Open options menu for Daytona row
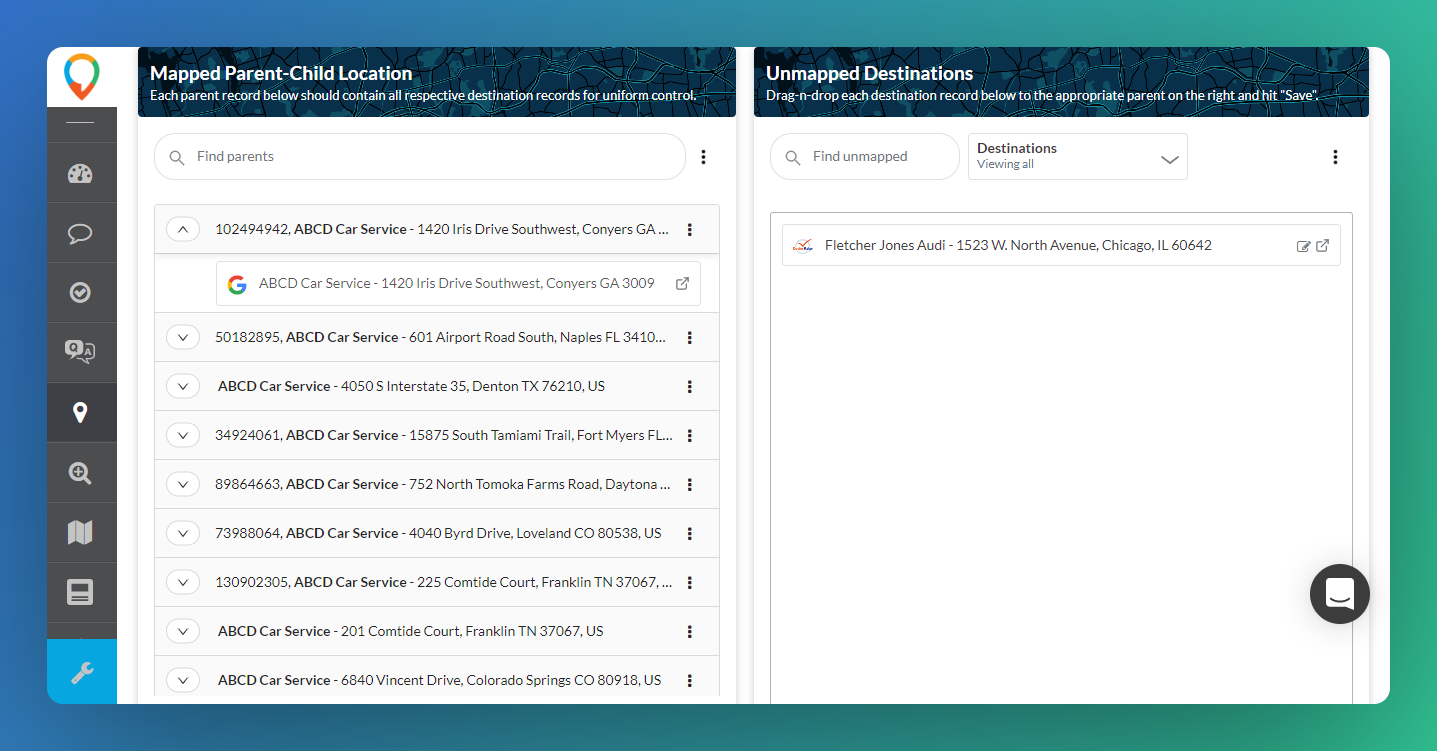 pyautogui.click(x=690, y=485)
